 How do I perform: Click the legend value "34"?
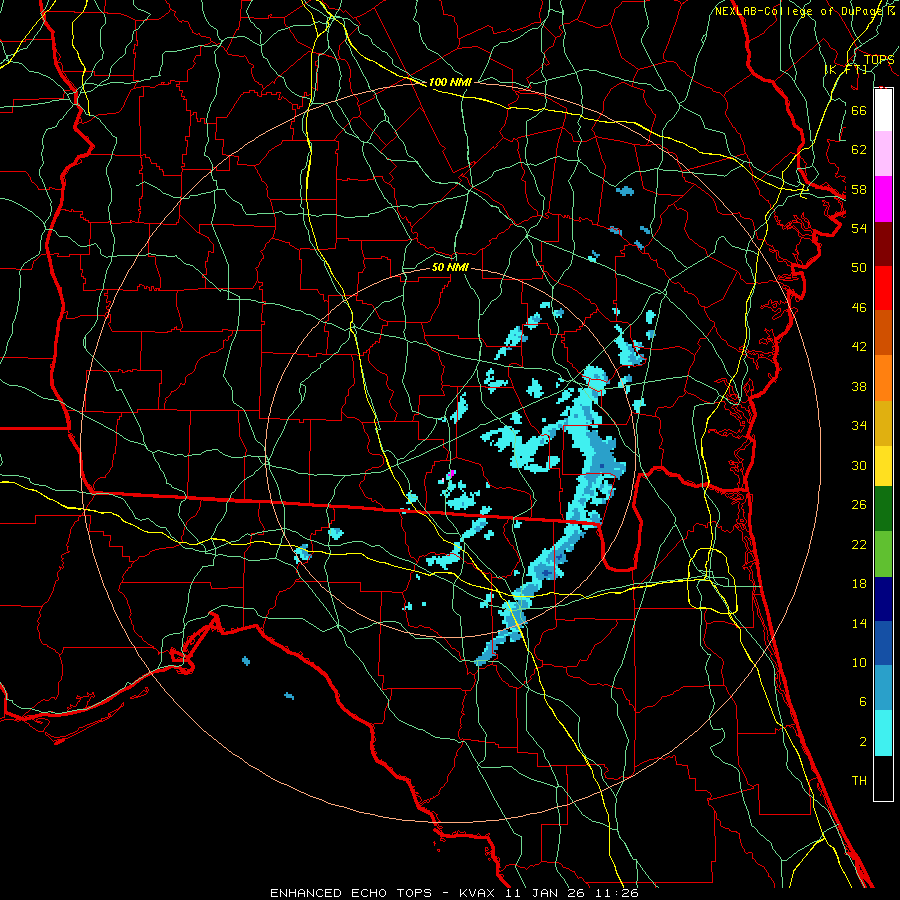[859, 426]
